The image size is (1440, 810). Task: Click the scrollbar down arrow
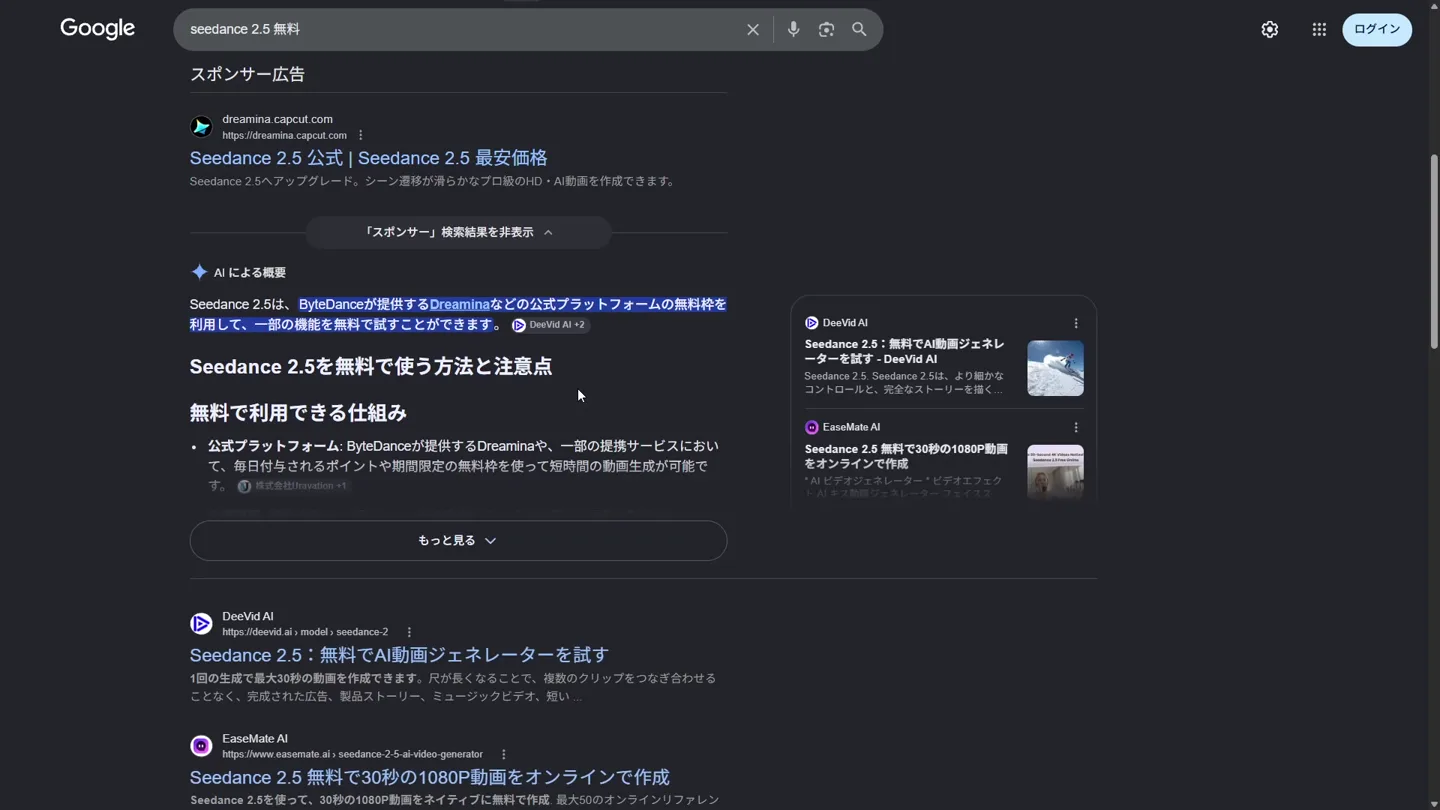[x=1434, y=803]
